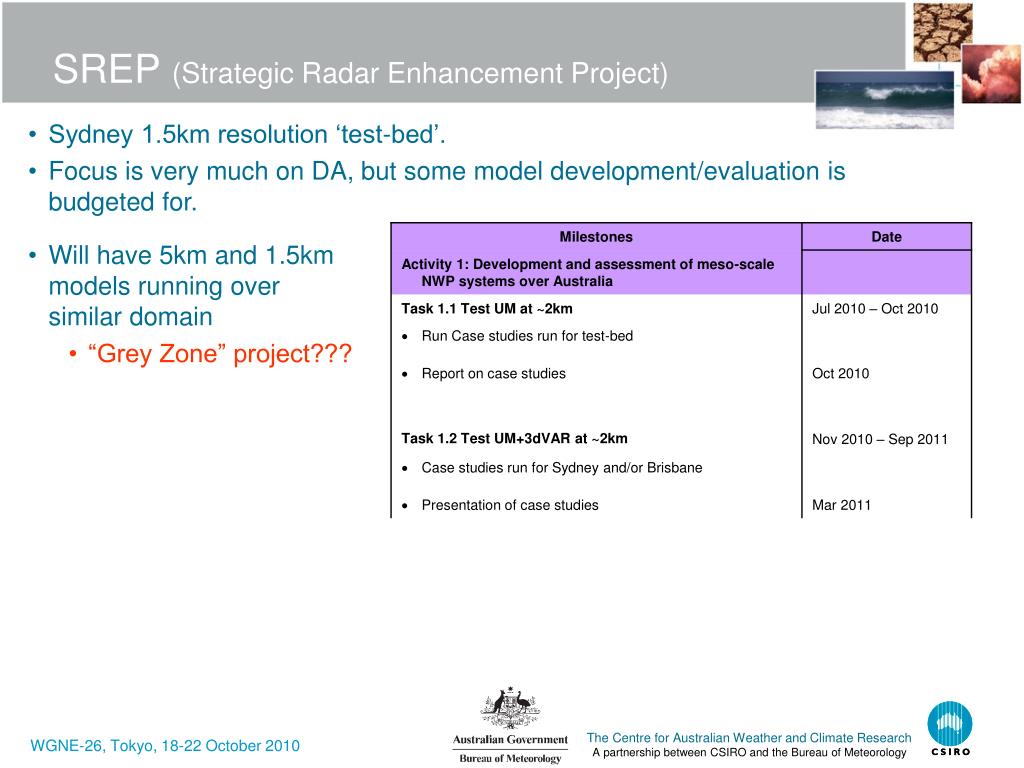The height and width of the screenshot is (768, 1024).
Task: Click 'Presentation of case studies' item
Action: [510, 505]
